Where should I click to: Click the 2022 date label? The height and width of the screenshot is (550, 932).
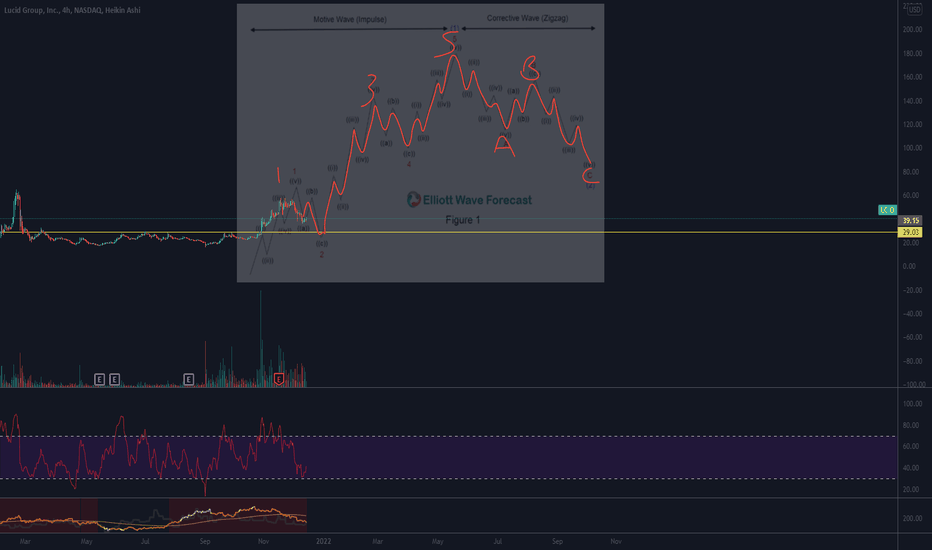[323, 541]
